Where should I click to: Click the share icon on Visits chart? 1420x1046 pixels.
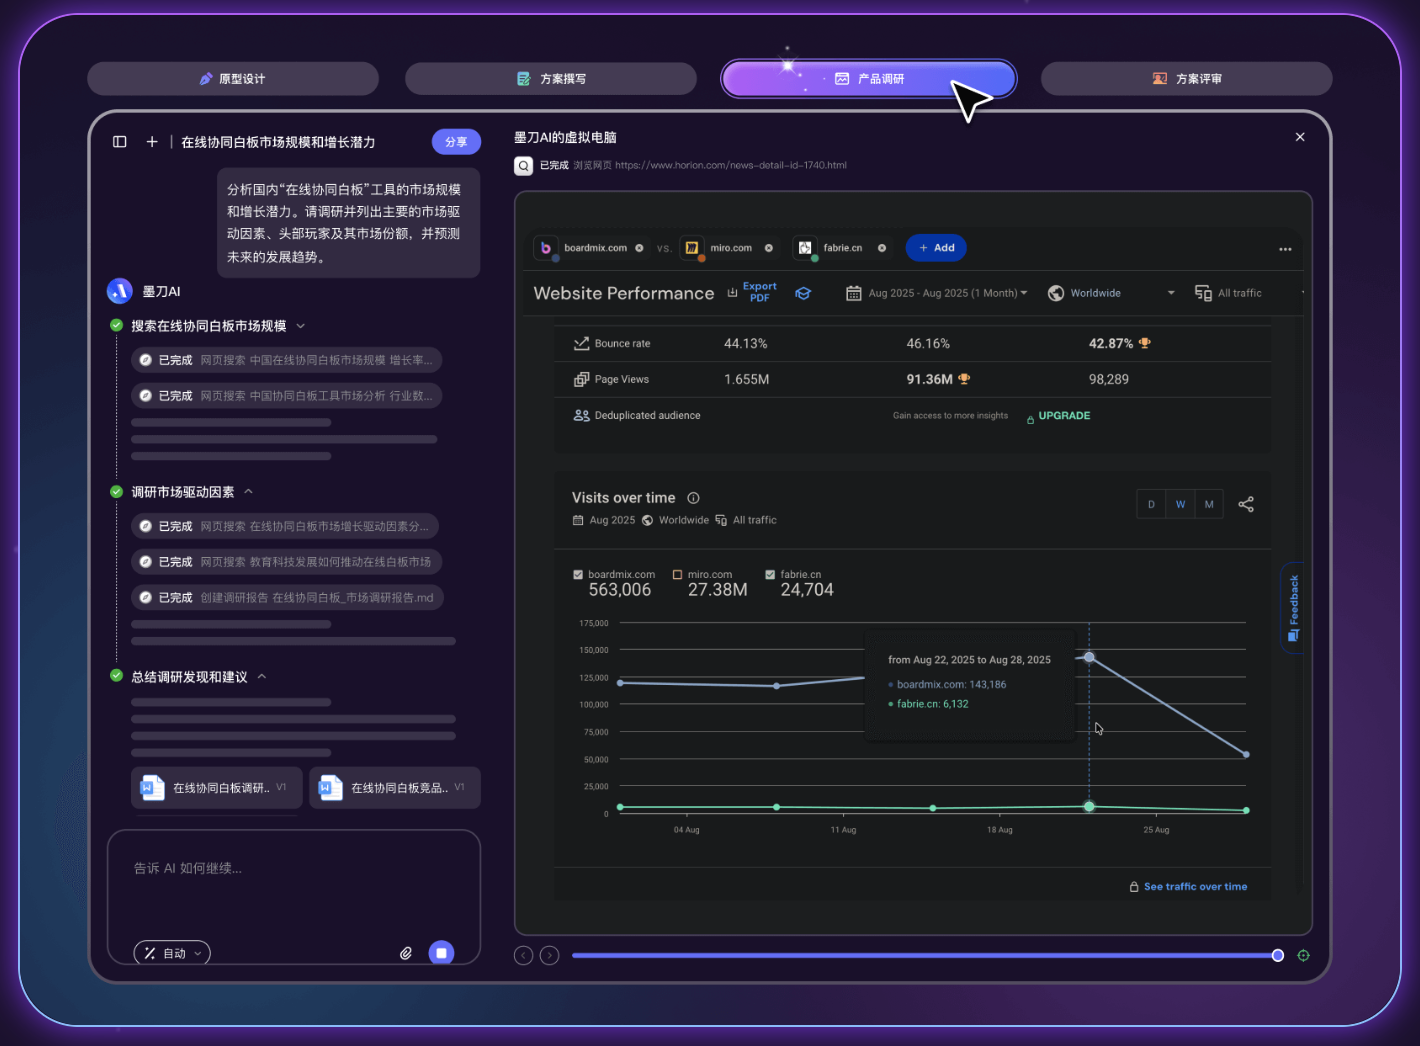tap(1246, 504)
